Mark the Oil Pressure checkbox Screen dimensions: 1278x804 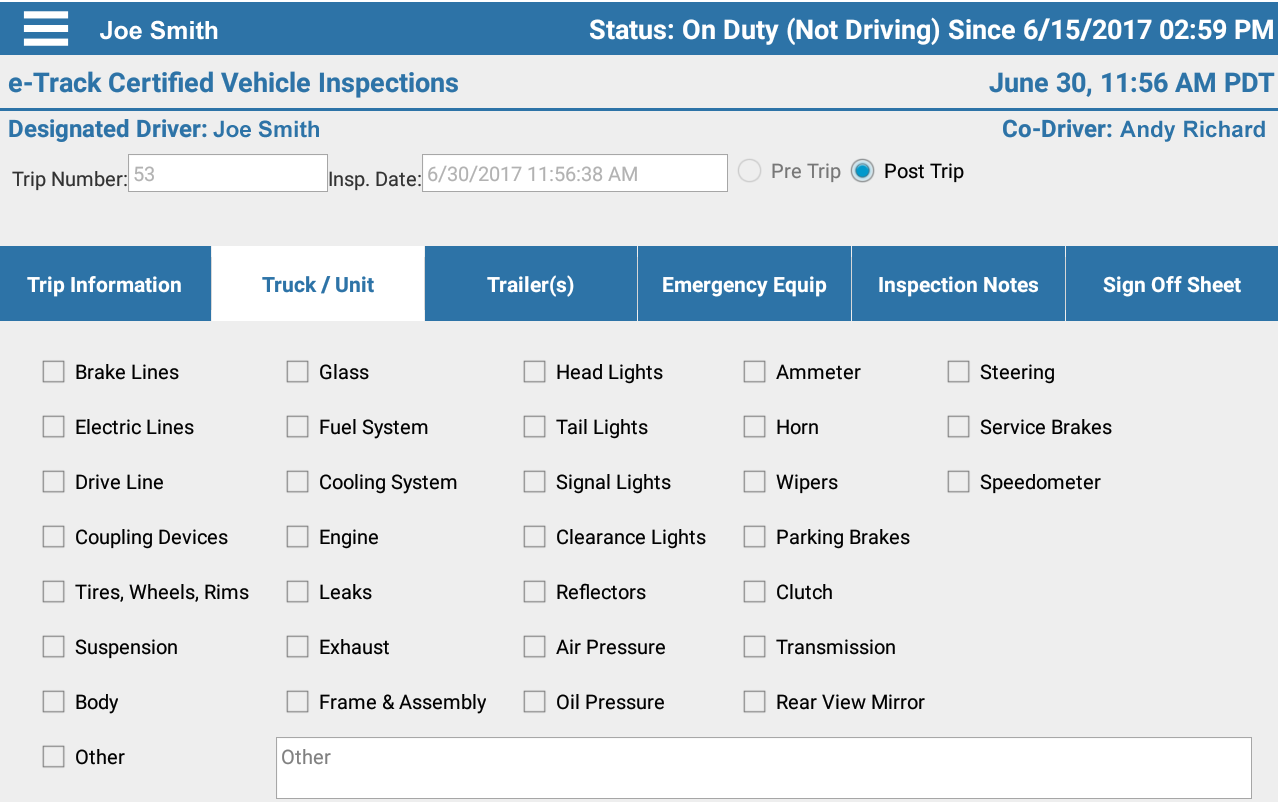point(535,702)
